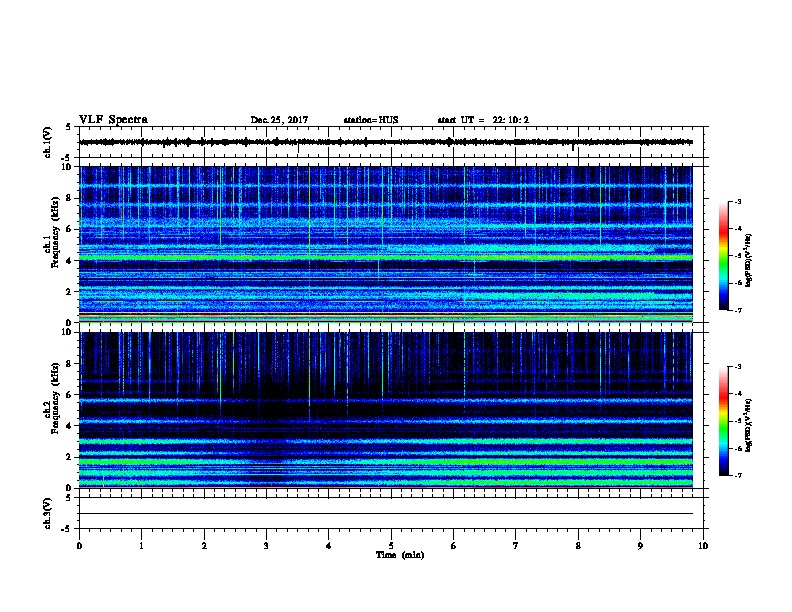This screenshot has width=792, height=612.
Task: Click the "-3" tick on ch.2 color bar
Action: 738,367
